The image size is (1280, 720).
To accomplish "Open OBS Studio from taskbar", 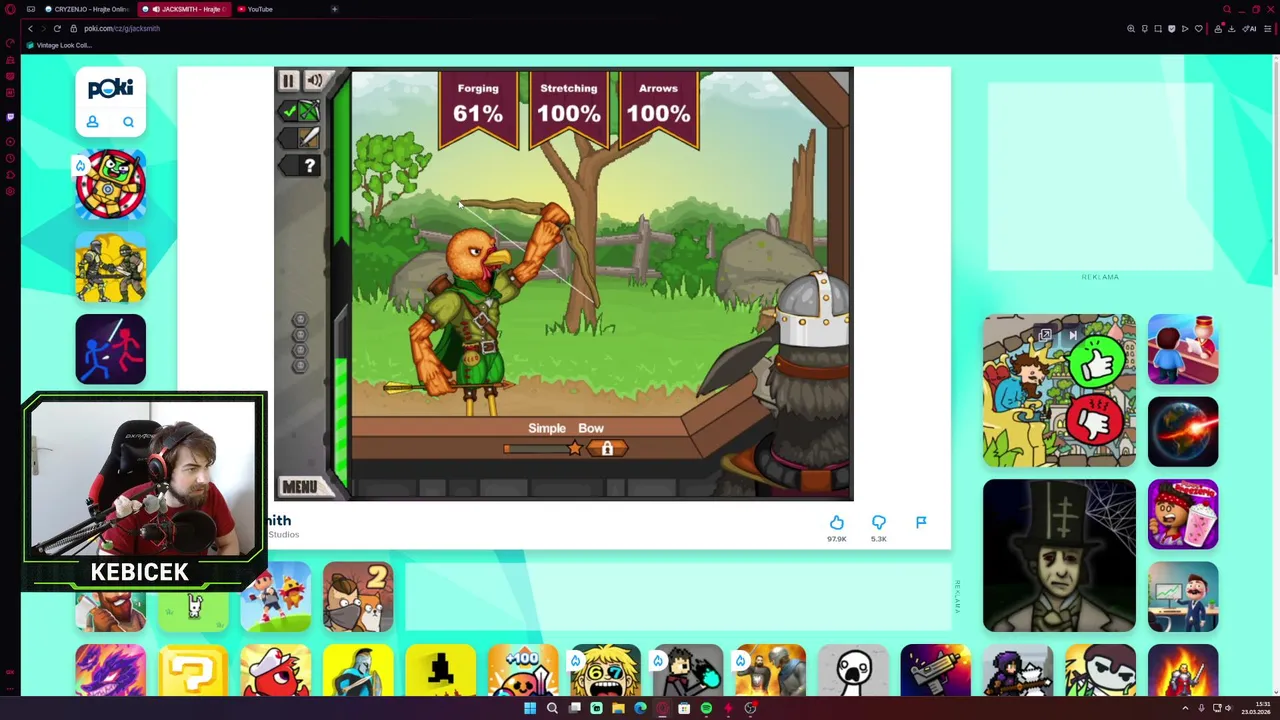I will [750, 708].
